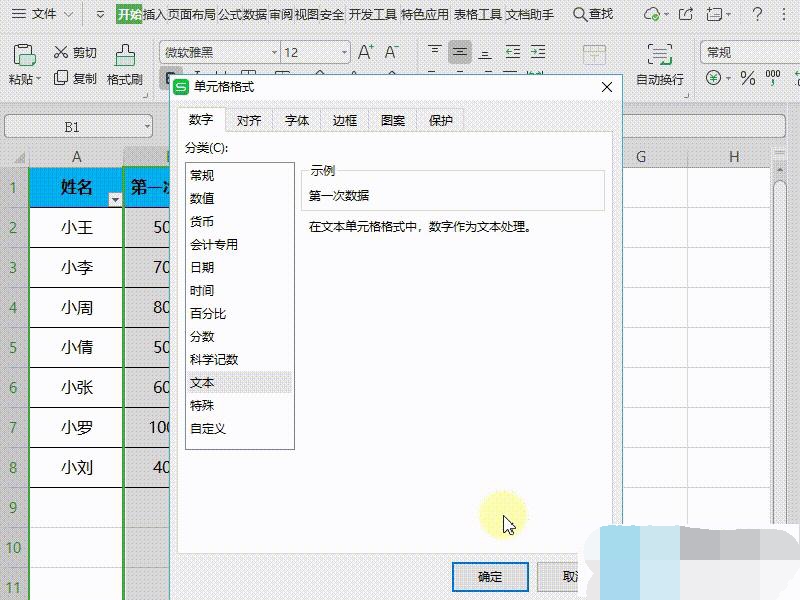The width and height of the screenshot is (800, 600).
Task: Switch to the 对齐 tab in dialog
Action: 249,120
